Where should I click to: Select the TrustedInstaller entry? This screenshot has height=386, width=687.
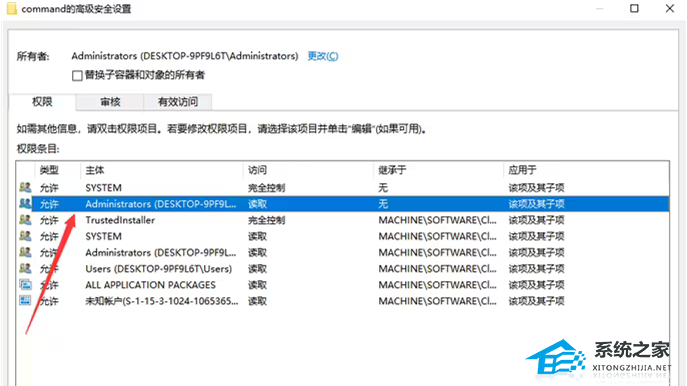[x=344, y=220]
